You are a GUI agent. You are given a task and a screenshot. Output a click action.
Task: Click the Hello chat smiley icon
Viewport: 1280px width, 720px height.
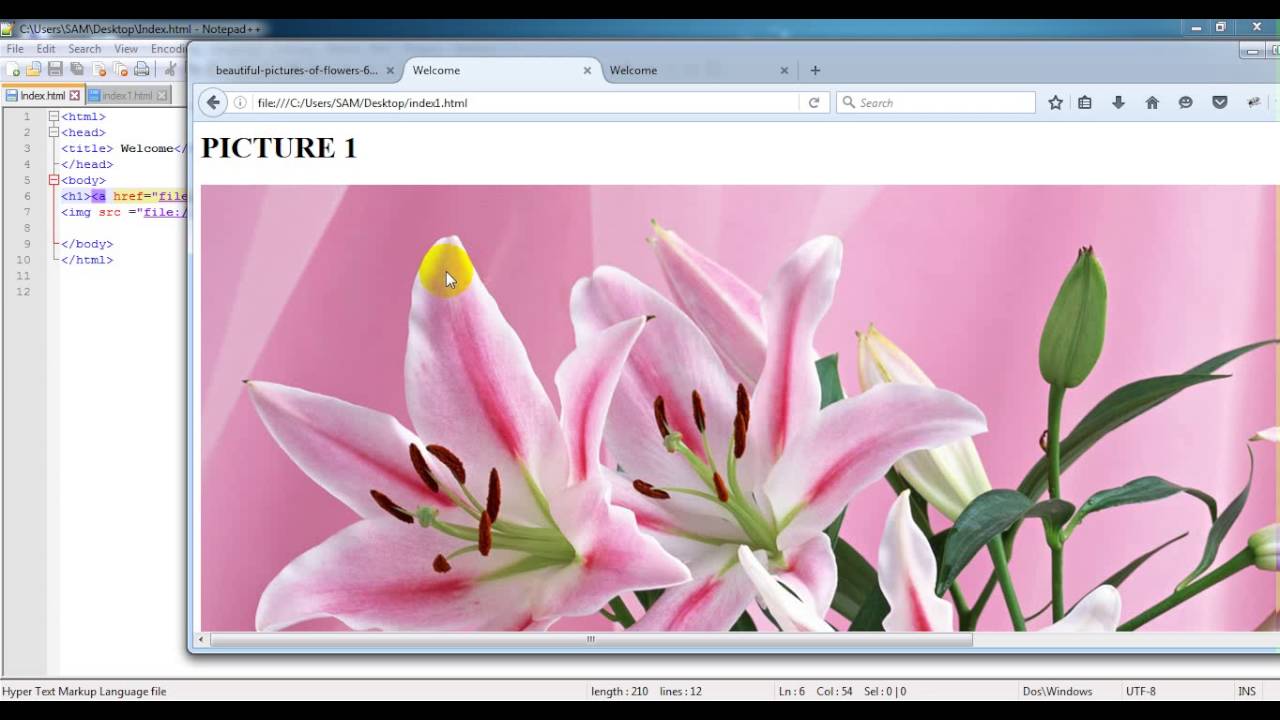coord(1186,103)
